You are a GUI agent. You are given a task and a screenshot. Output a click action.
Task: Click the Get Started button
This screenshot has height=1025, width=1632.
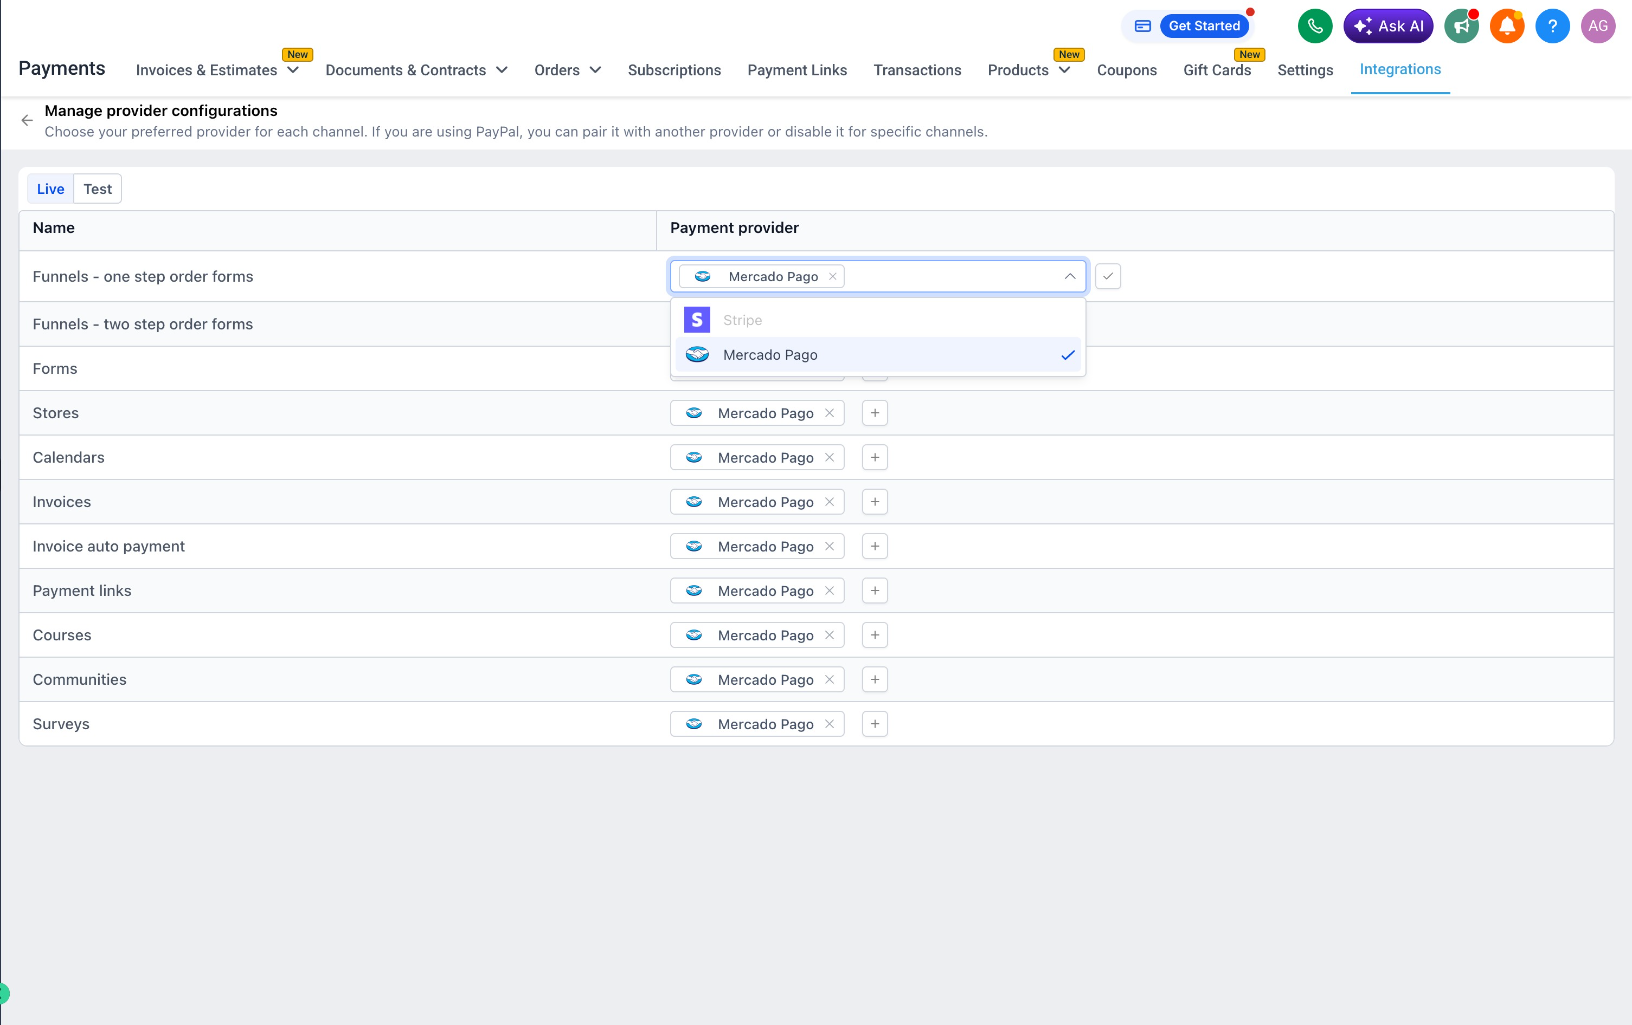click(x=1204, y=26)
